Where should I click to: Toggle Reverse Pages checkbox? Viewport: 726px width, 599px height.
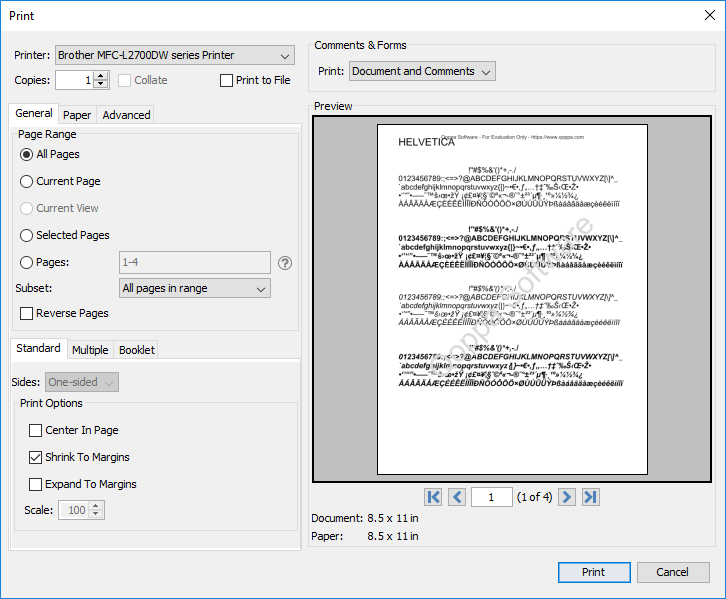pos(27,313)
